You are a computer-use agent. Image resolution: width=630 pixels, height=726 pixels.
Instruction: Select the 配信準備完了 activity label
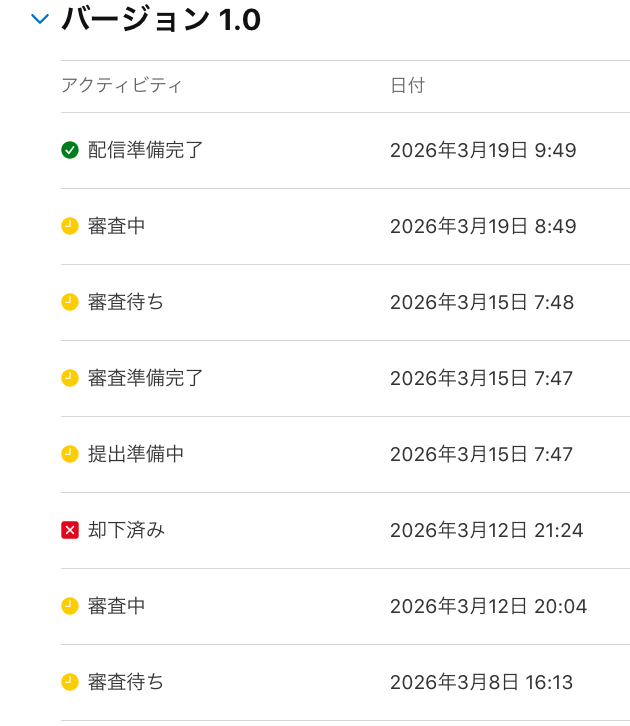click(x=145, y=150)
